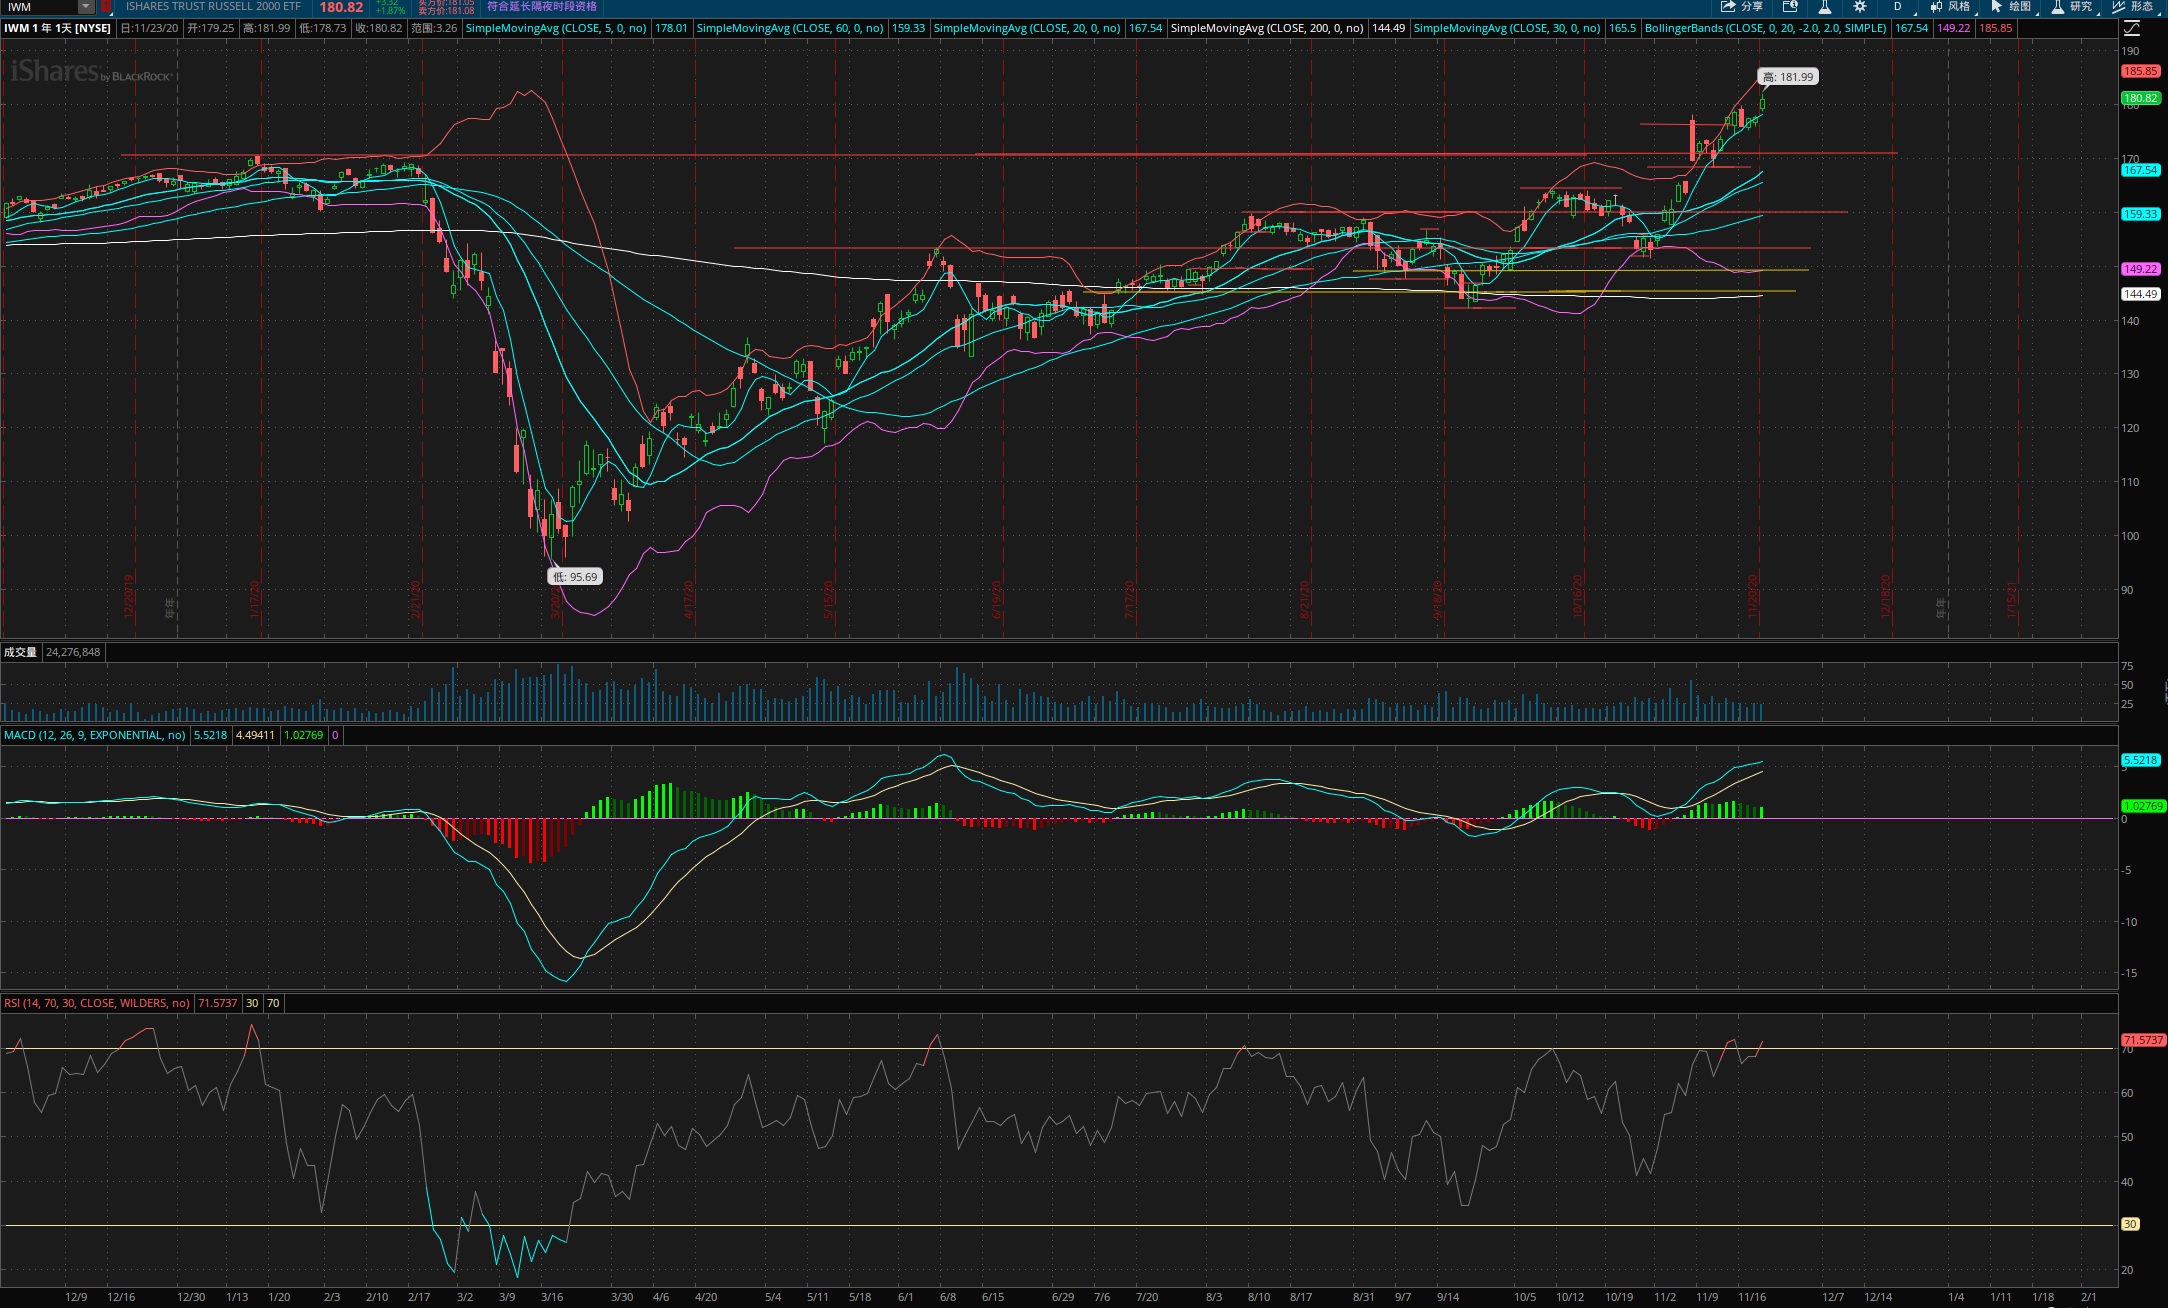Click the 180.82 last price tag on axis
The width and height of the screenshot is (2168, 1308).
pos(2141,98)
